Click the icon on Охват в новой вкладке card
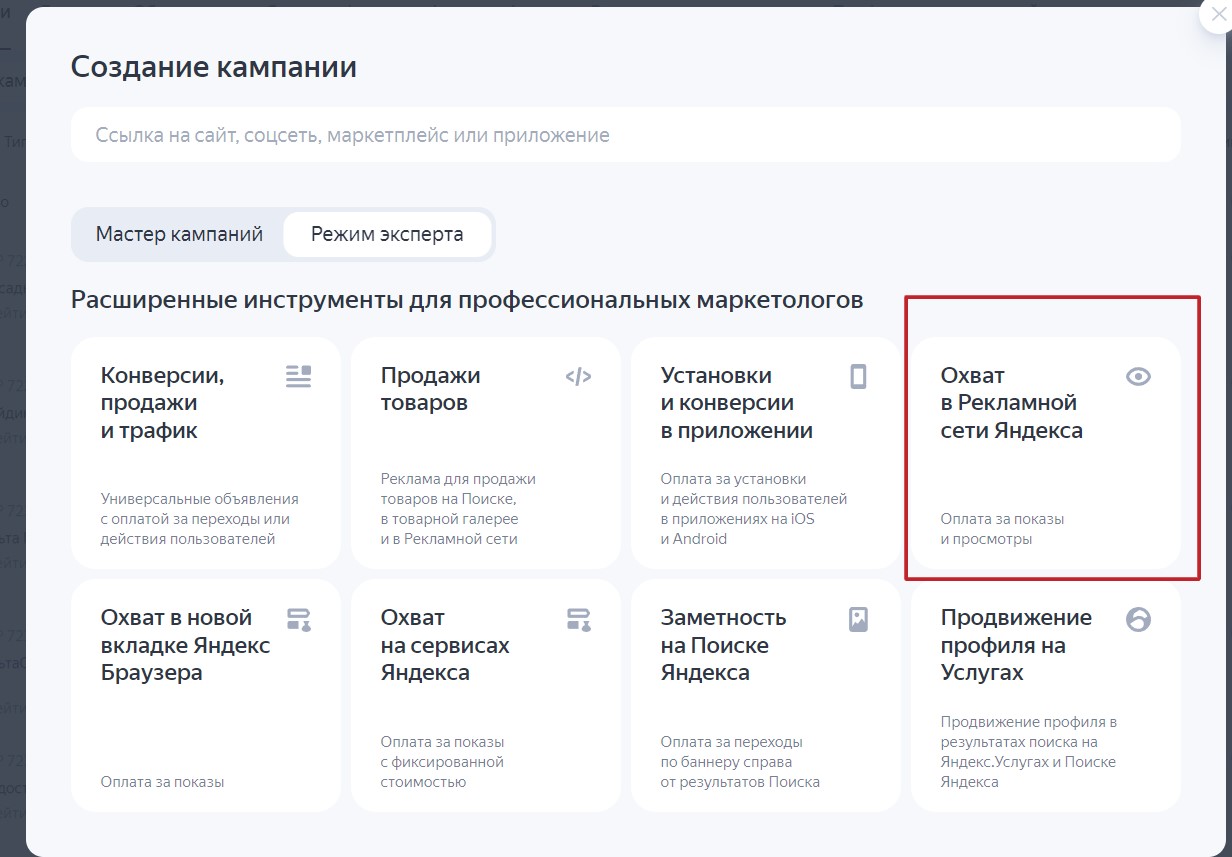The width and height of the screenshot is (1232, 857). 298,619
